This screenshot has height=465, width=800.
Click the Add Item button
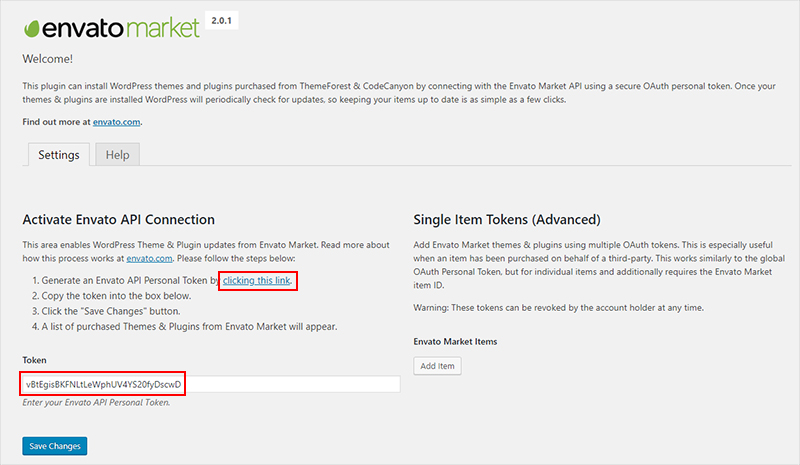pos(437,365)
